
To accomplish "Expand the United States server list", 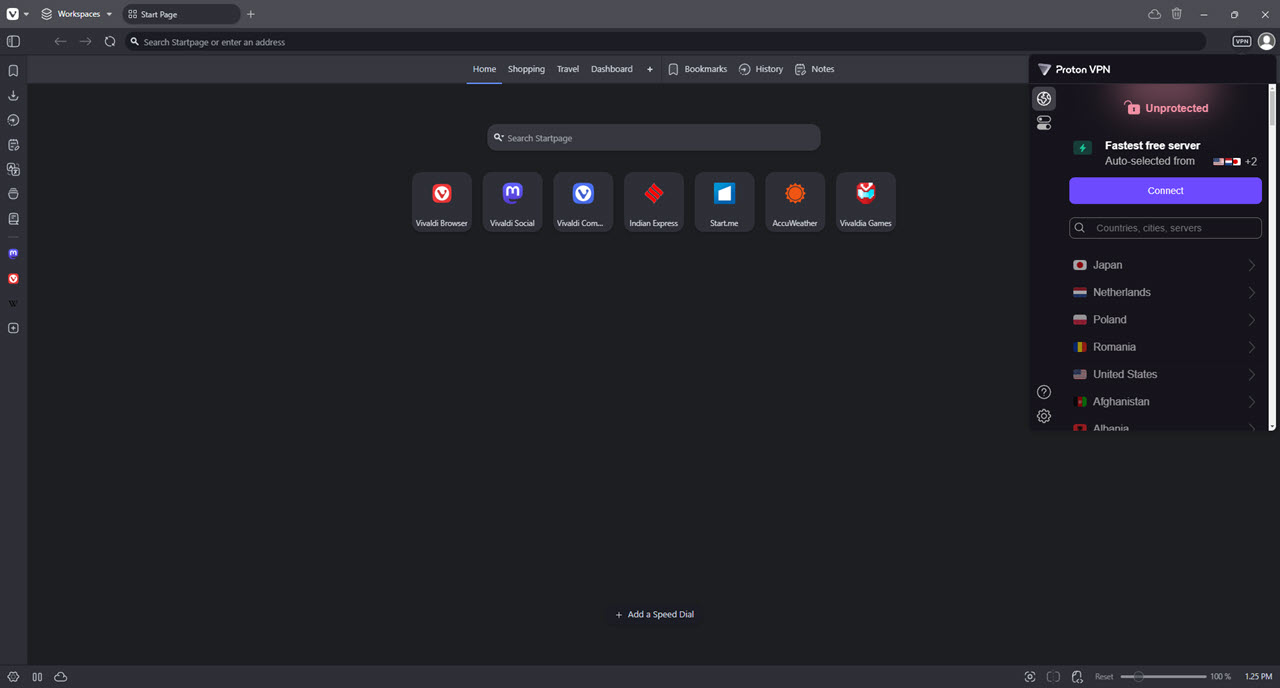I will tap(1252, 374).
